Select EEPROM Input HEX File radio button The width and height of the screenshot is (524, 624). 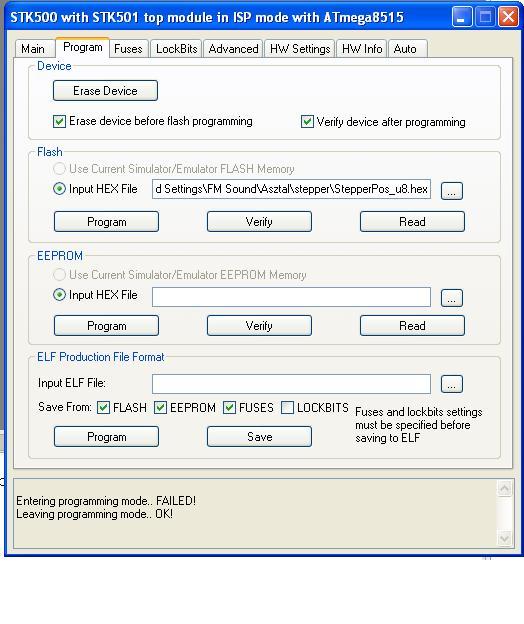[59, 295]
